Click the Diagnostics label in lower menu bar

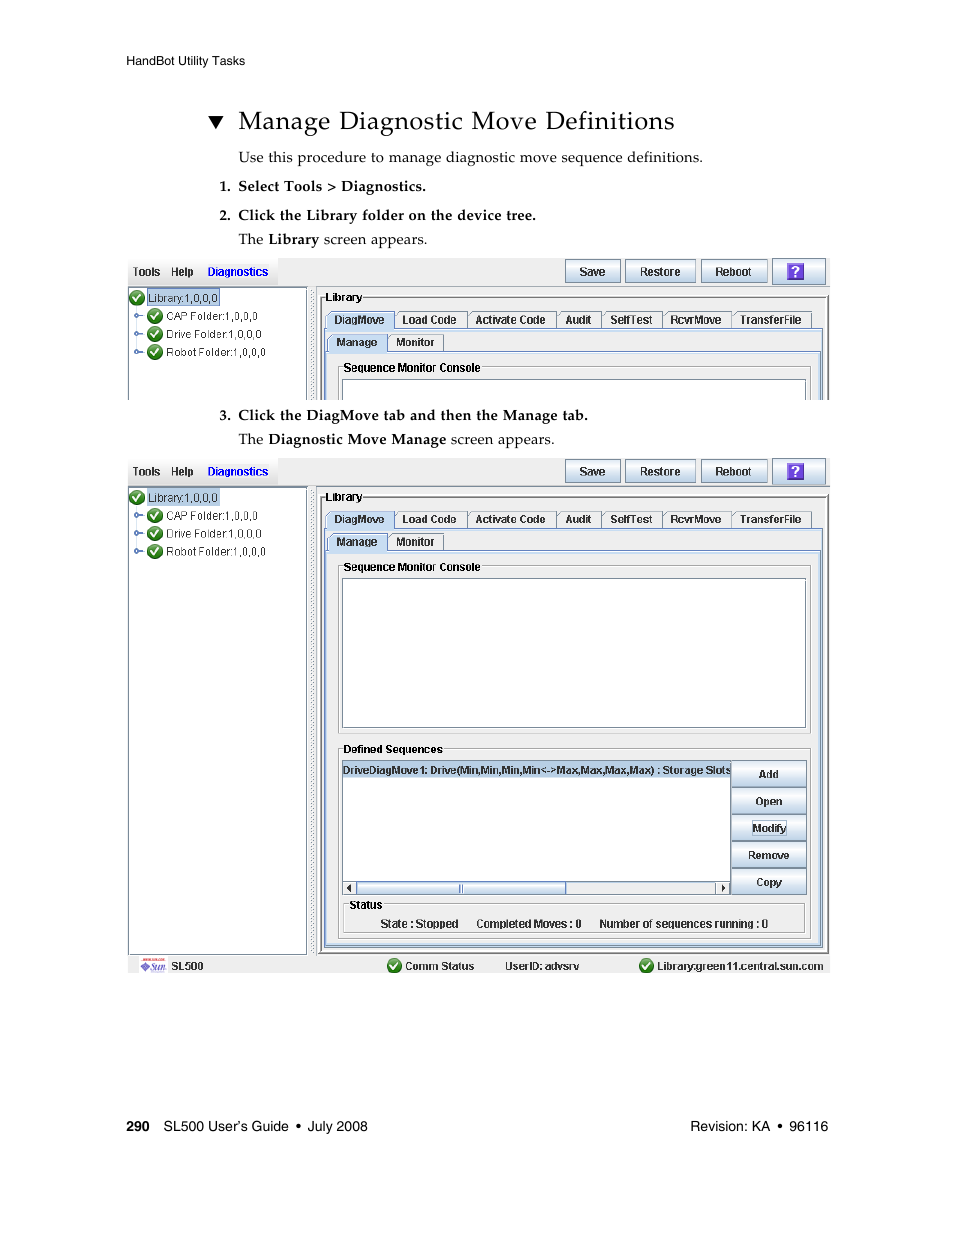coord(238,472)
